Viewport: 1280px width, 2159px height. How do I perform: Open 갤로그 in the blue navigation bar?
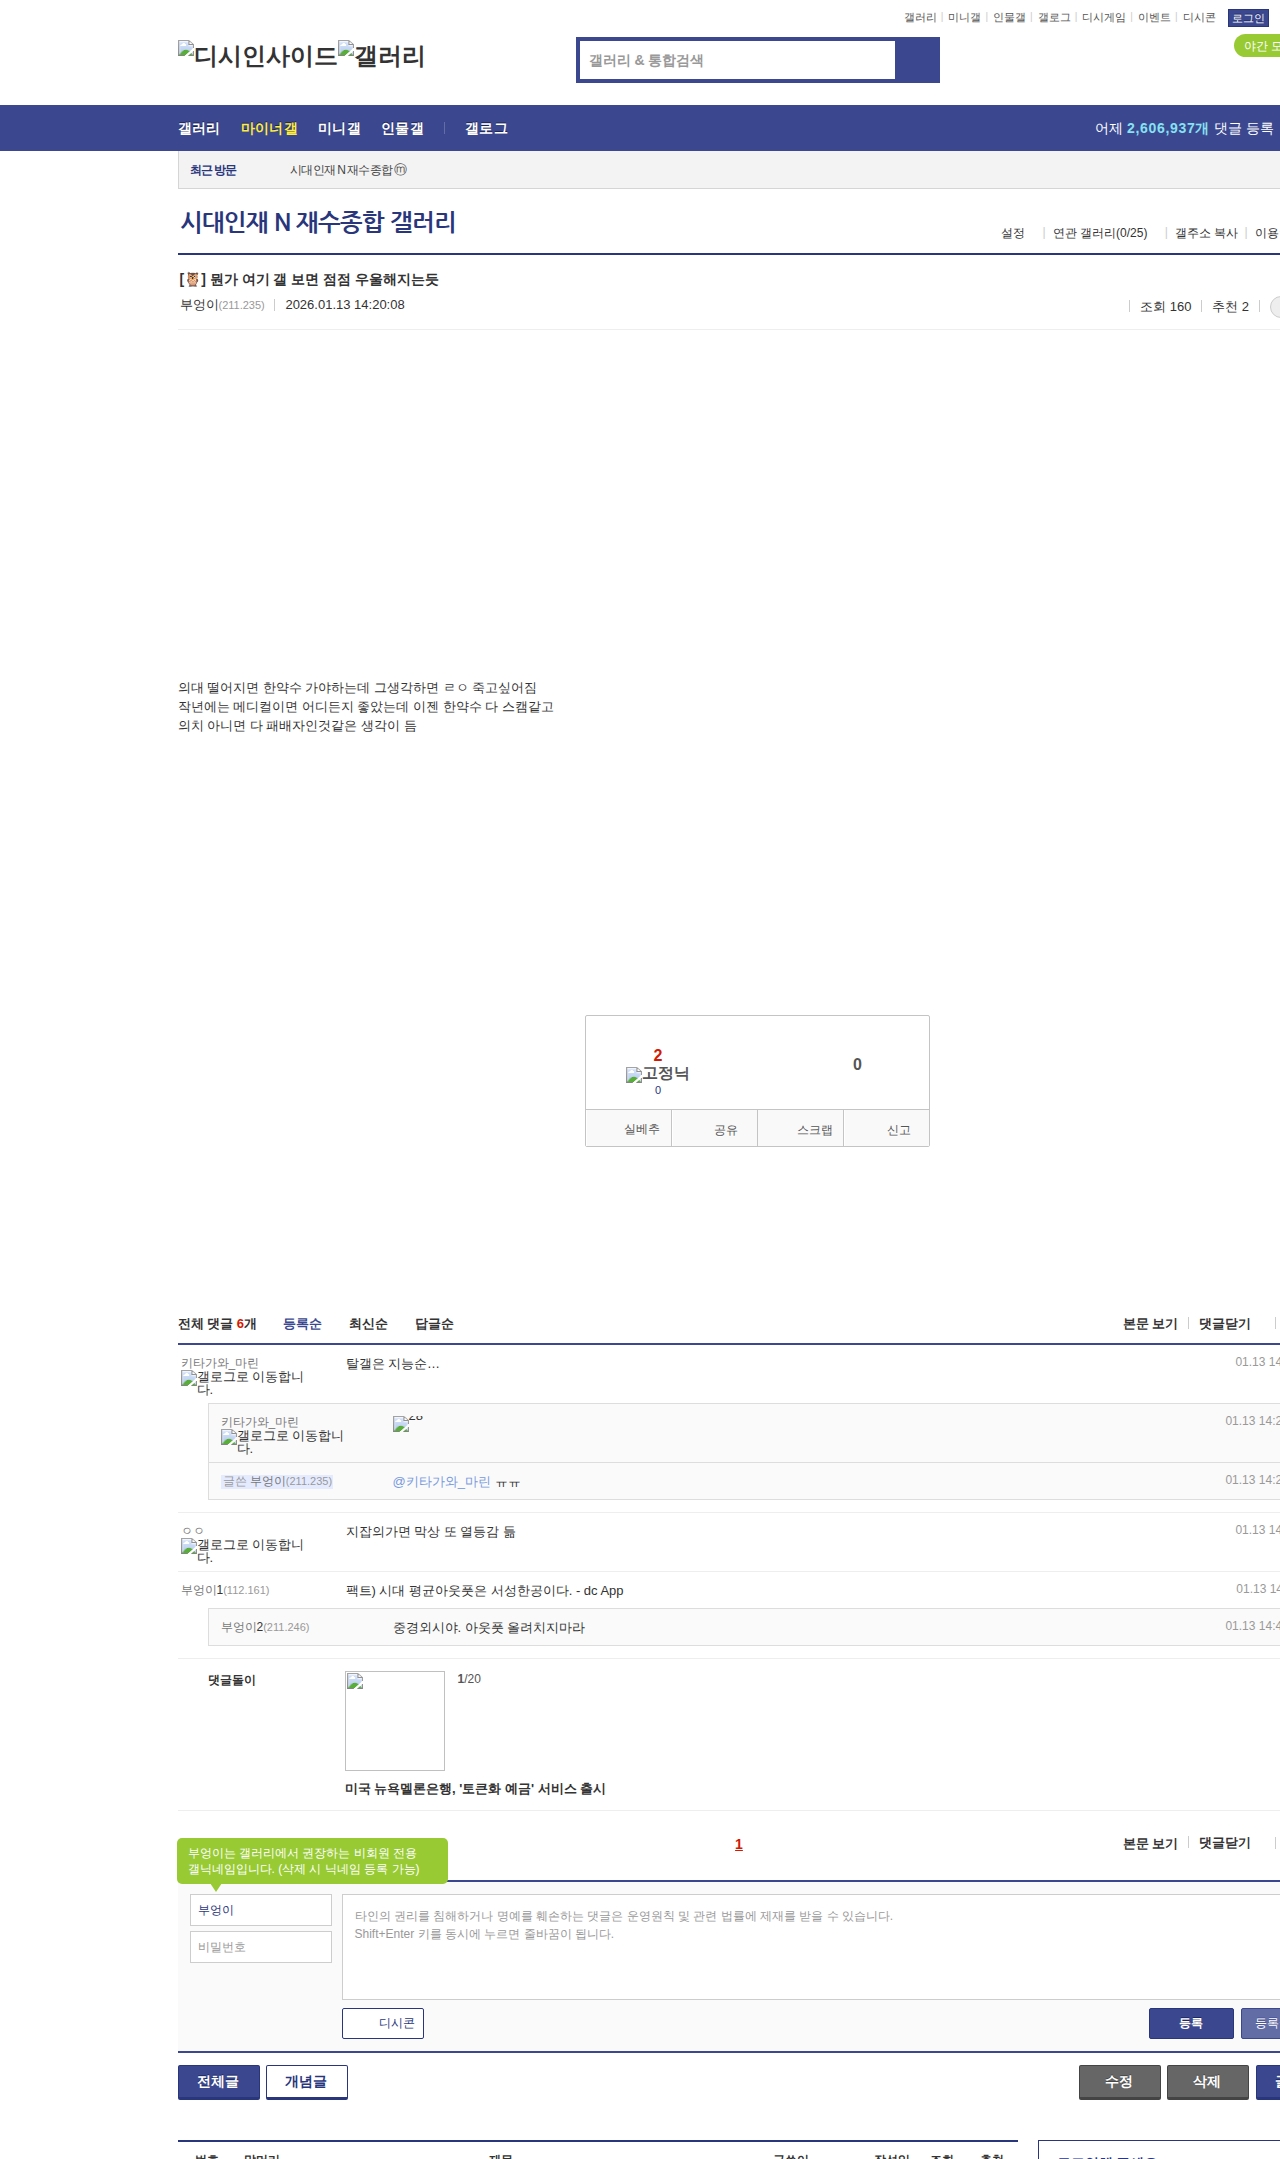coord(486,129)
